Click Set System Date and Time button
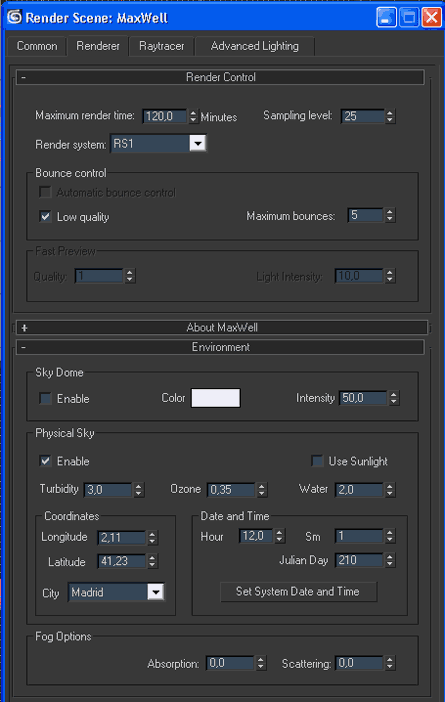Viewport: 445px width, 702px height. 298,592
